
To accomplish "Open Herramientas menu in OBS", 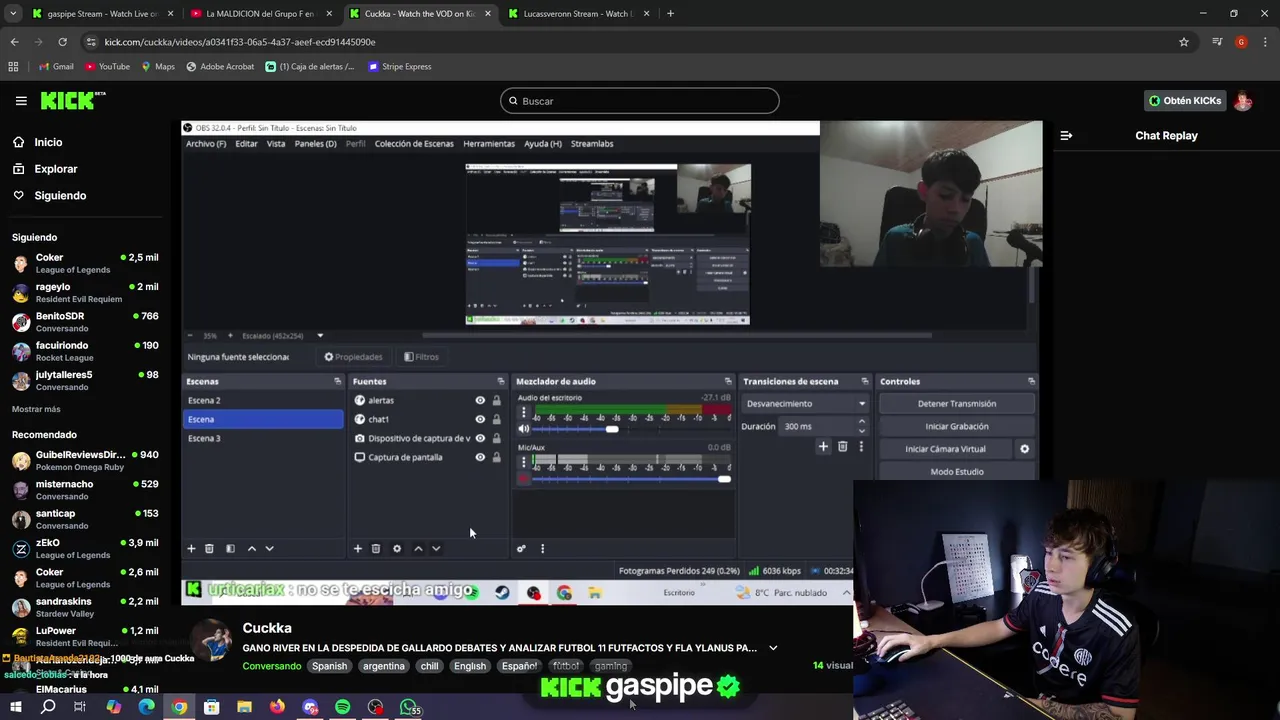I will click(488, 143).
